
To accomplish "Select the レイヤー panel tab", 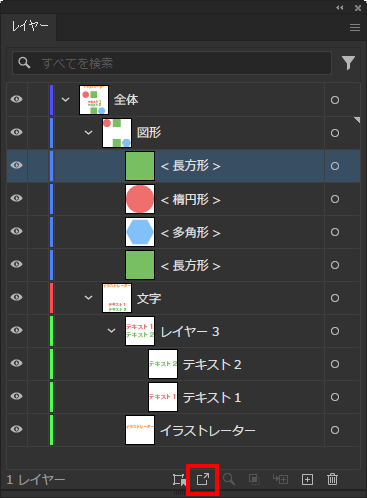I will [x=29, y=26].
